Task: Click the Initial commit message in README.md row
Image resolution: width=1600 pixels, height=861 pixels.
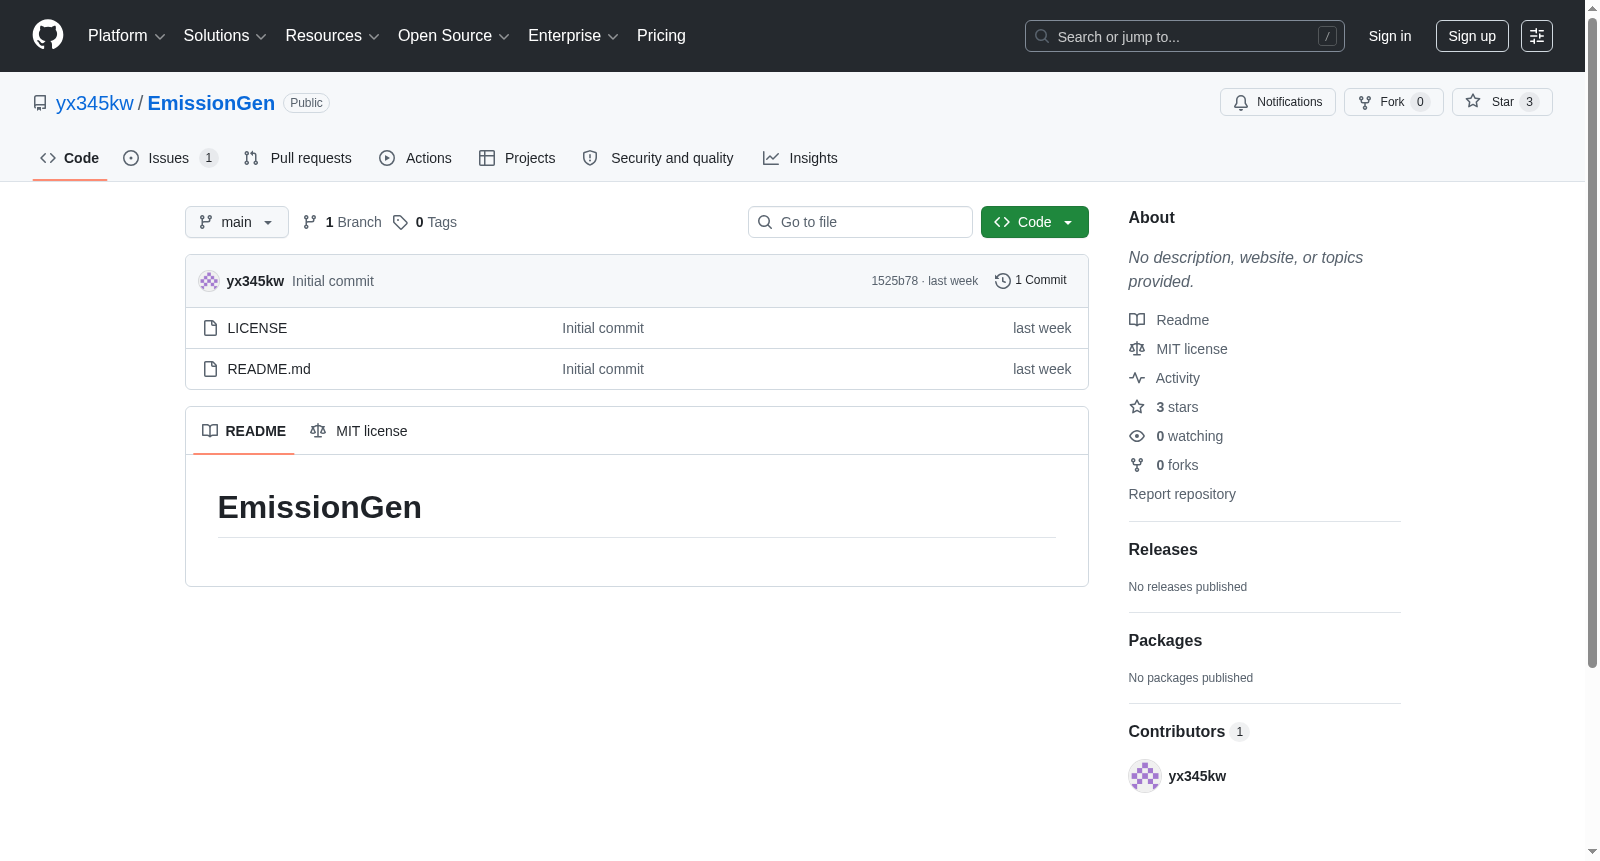Action: pyautogui.click(x=603, y=369)
